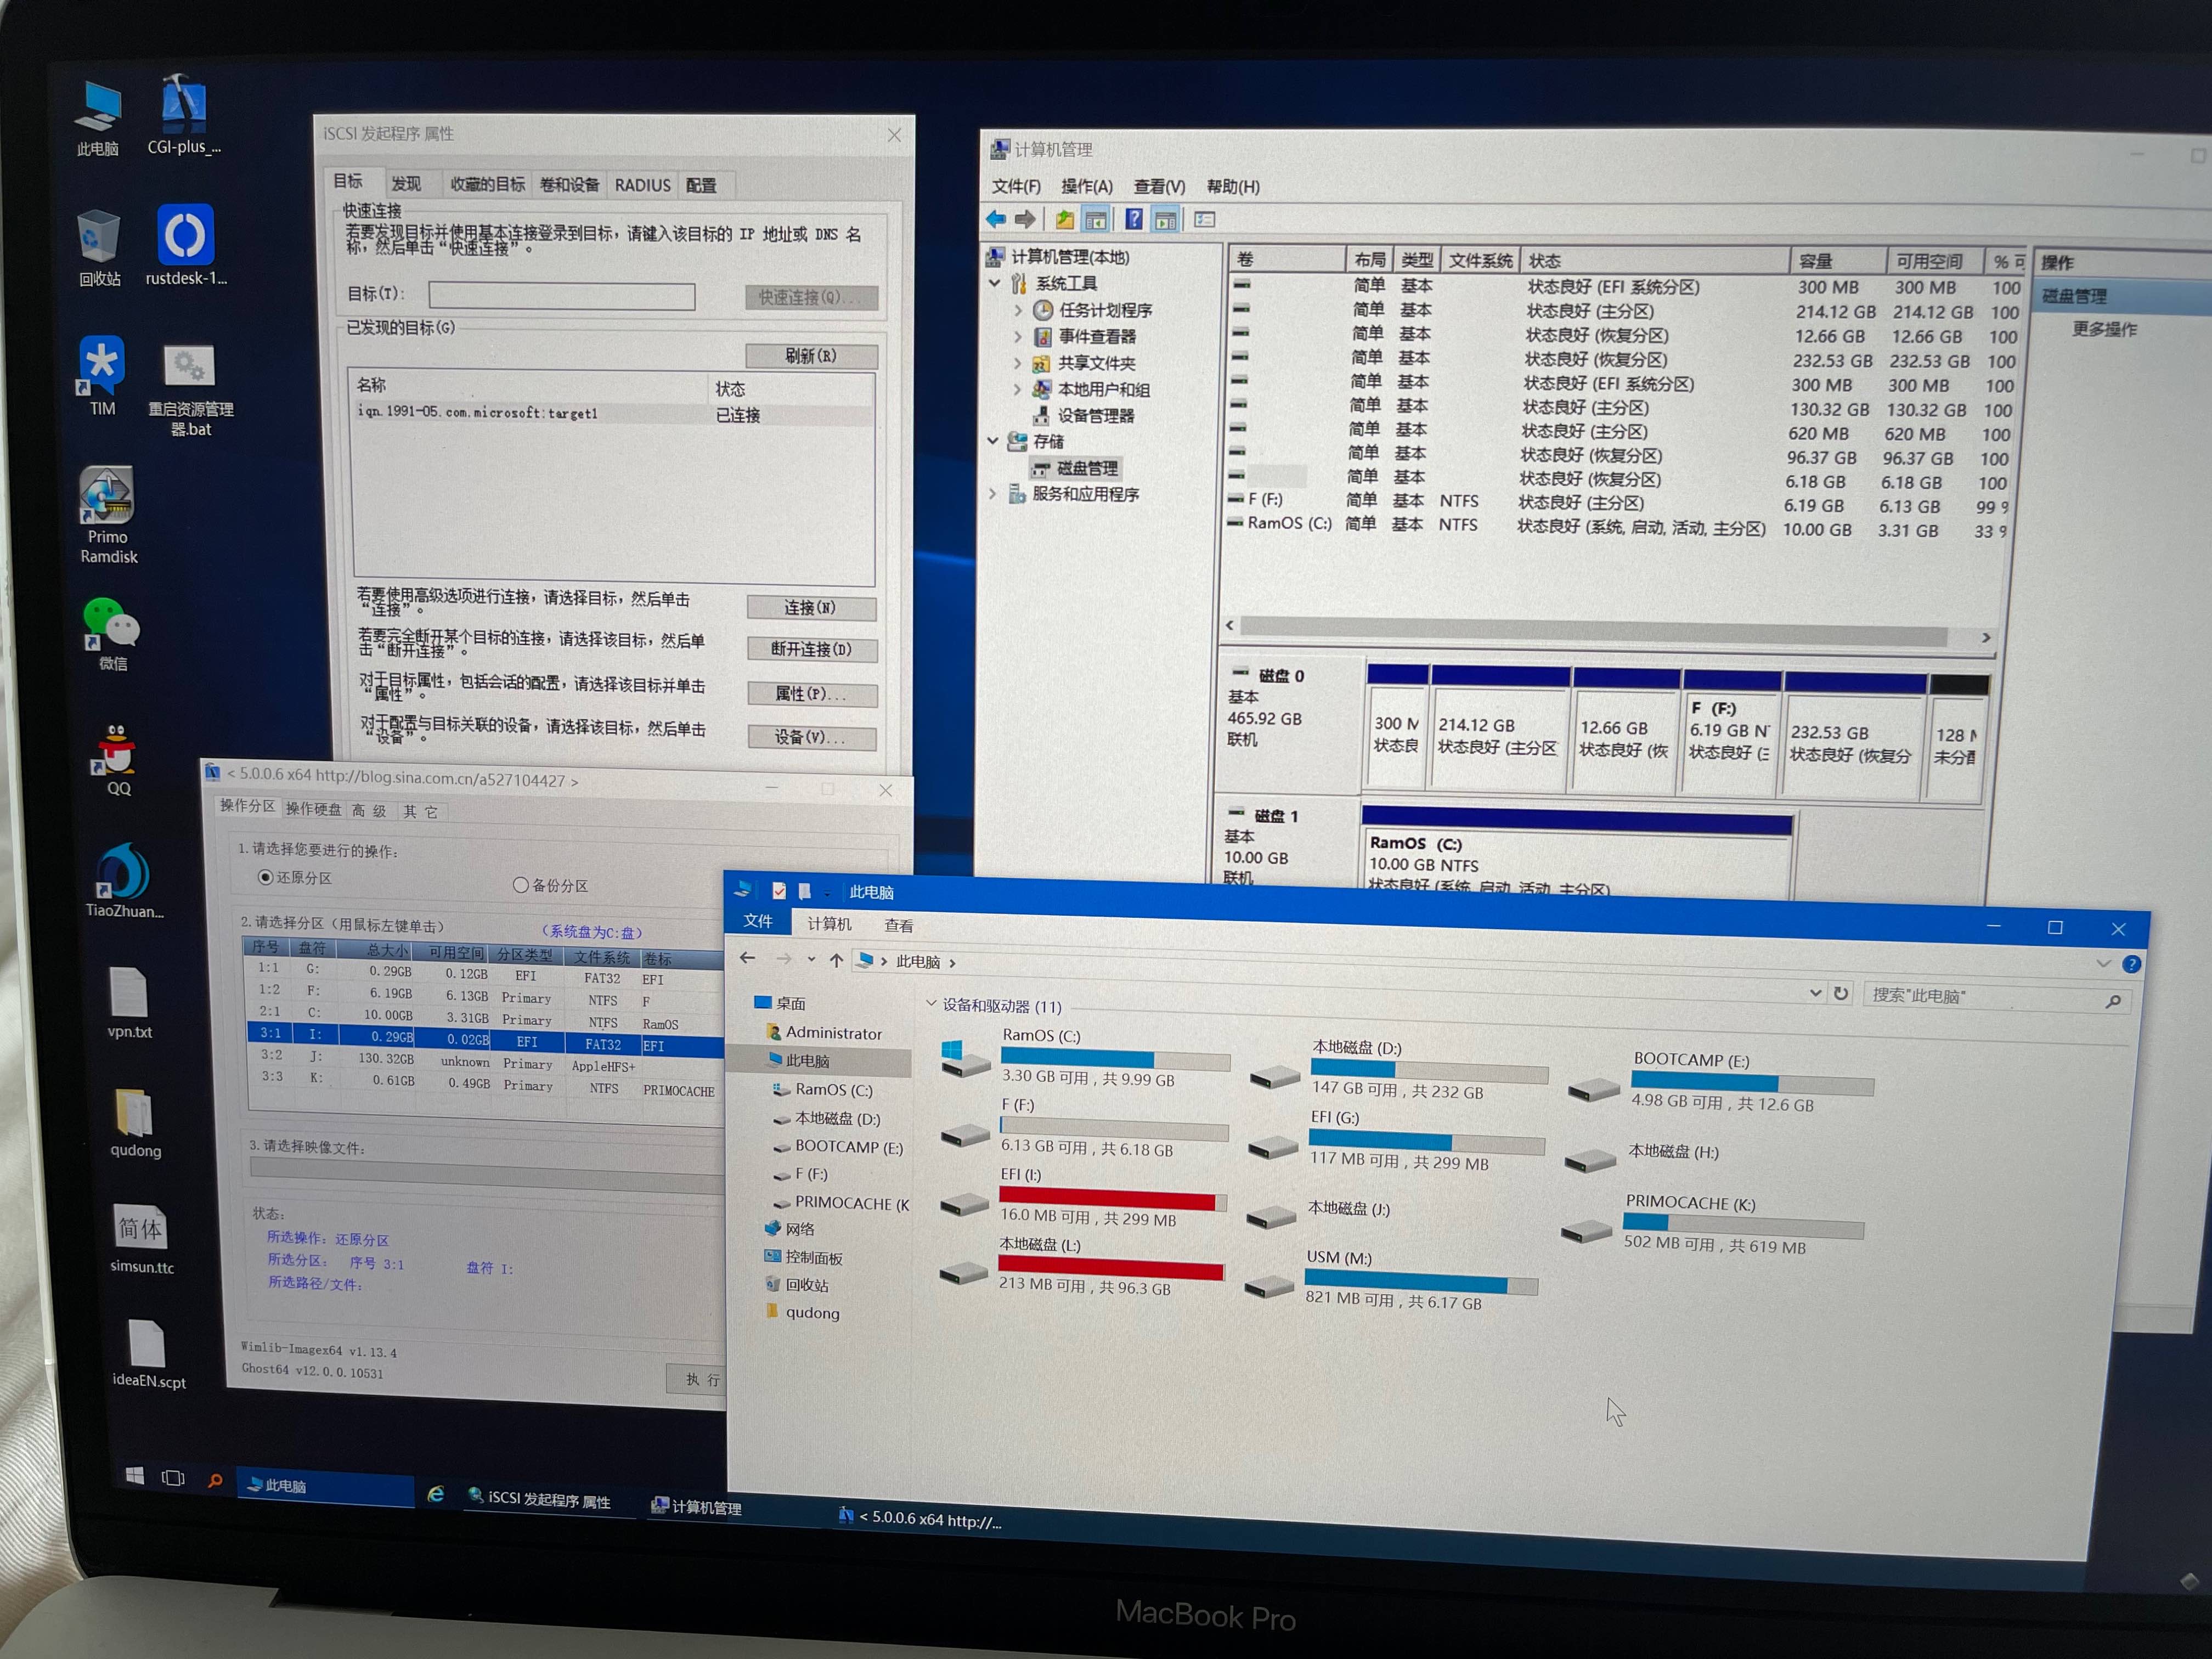Image resolution: width=2212 pixels, height=1659 pixels.
Task: Launch the QQ penguin desktop icon
Action: coord(118,760)
